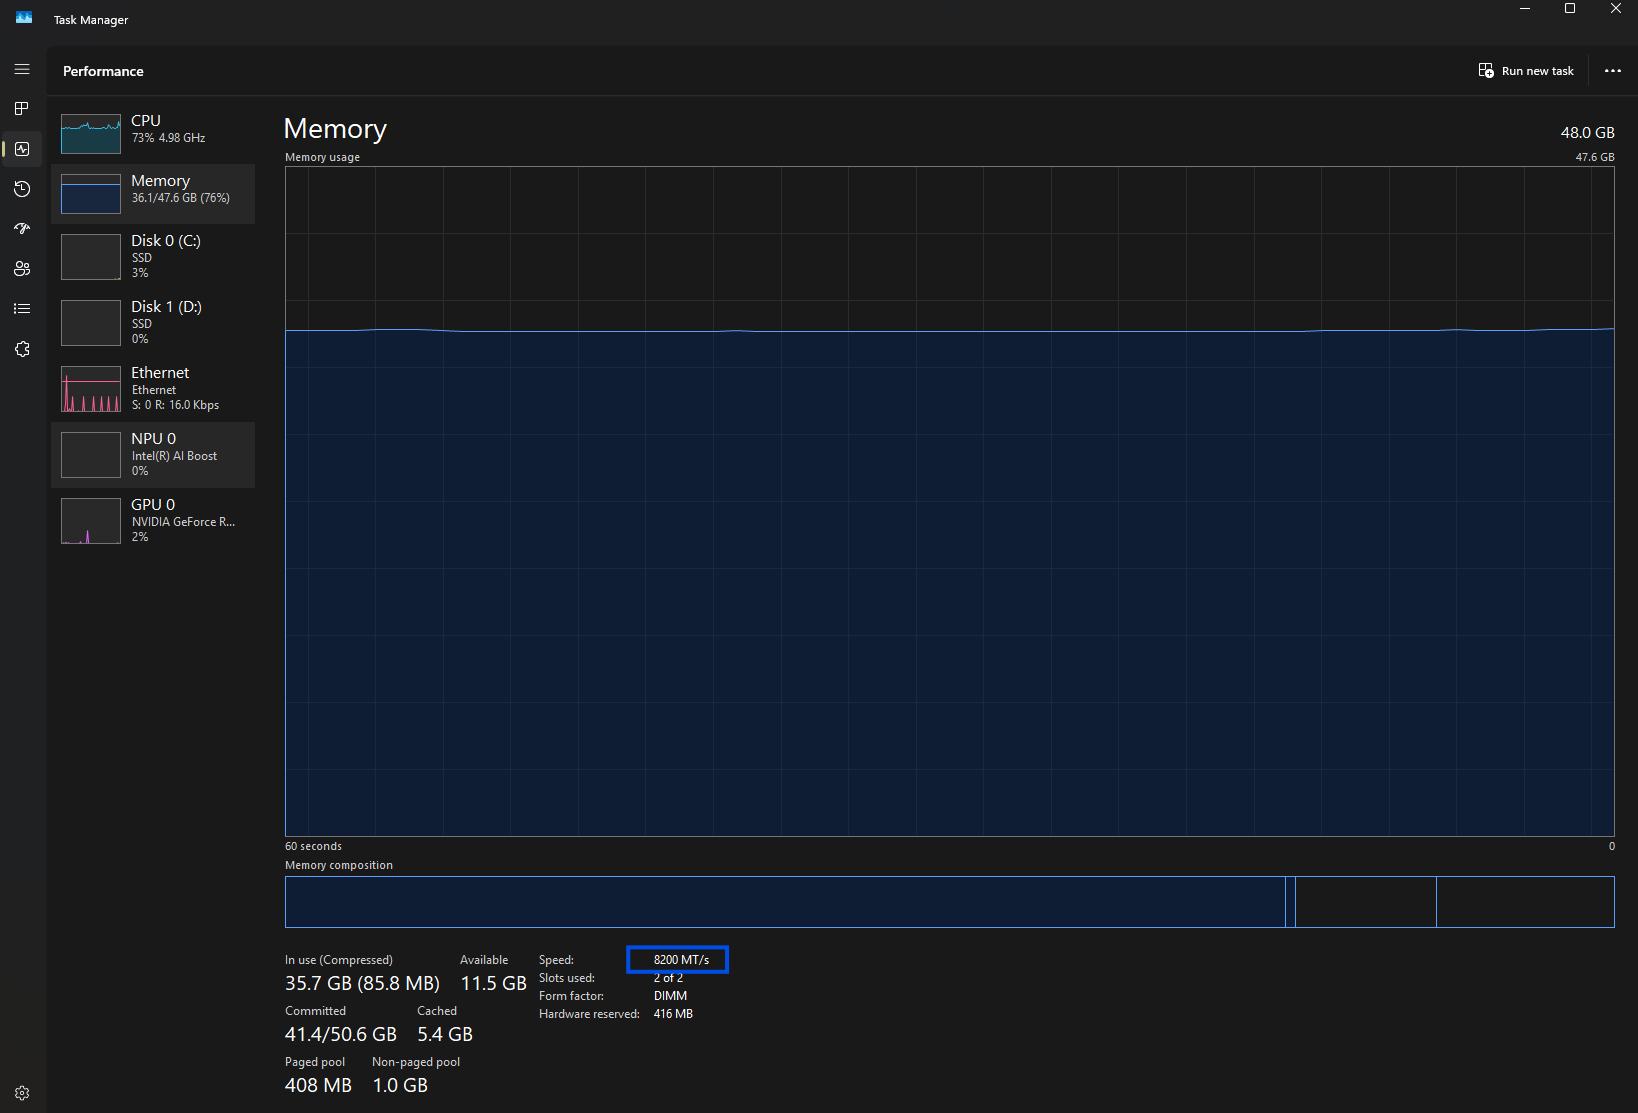
Task: Click the Task Manager titlebar logo
Action: point(22,17)
